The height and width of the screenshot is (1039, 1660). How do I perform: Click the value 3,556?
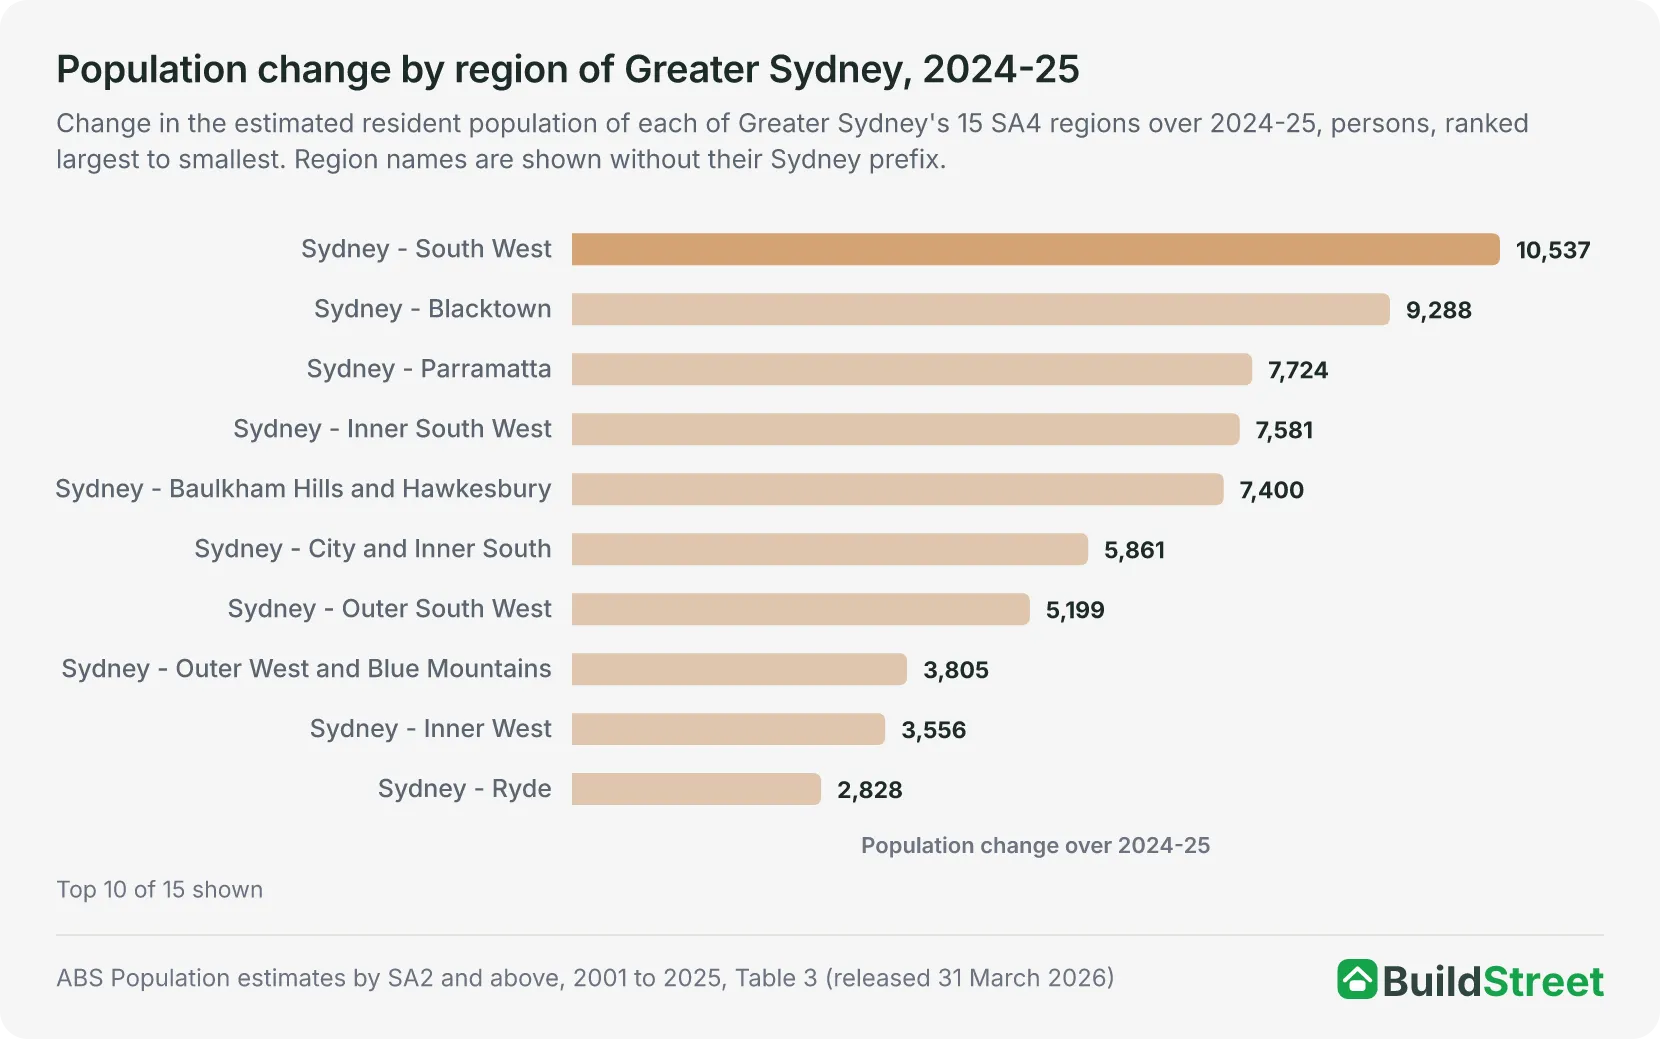[x=934, y=730]
